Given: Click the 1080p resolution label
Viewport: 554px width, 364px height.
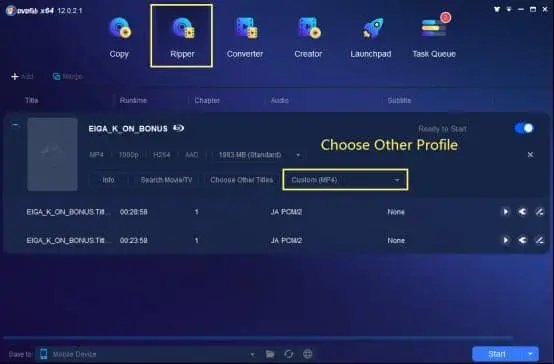Looking at the screenshot, I should click(129, 155).
